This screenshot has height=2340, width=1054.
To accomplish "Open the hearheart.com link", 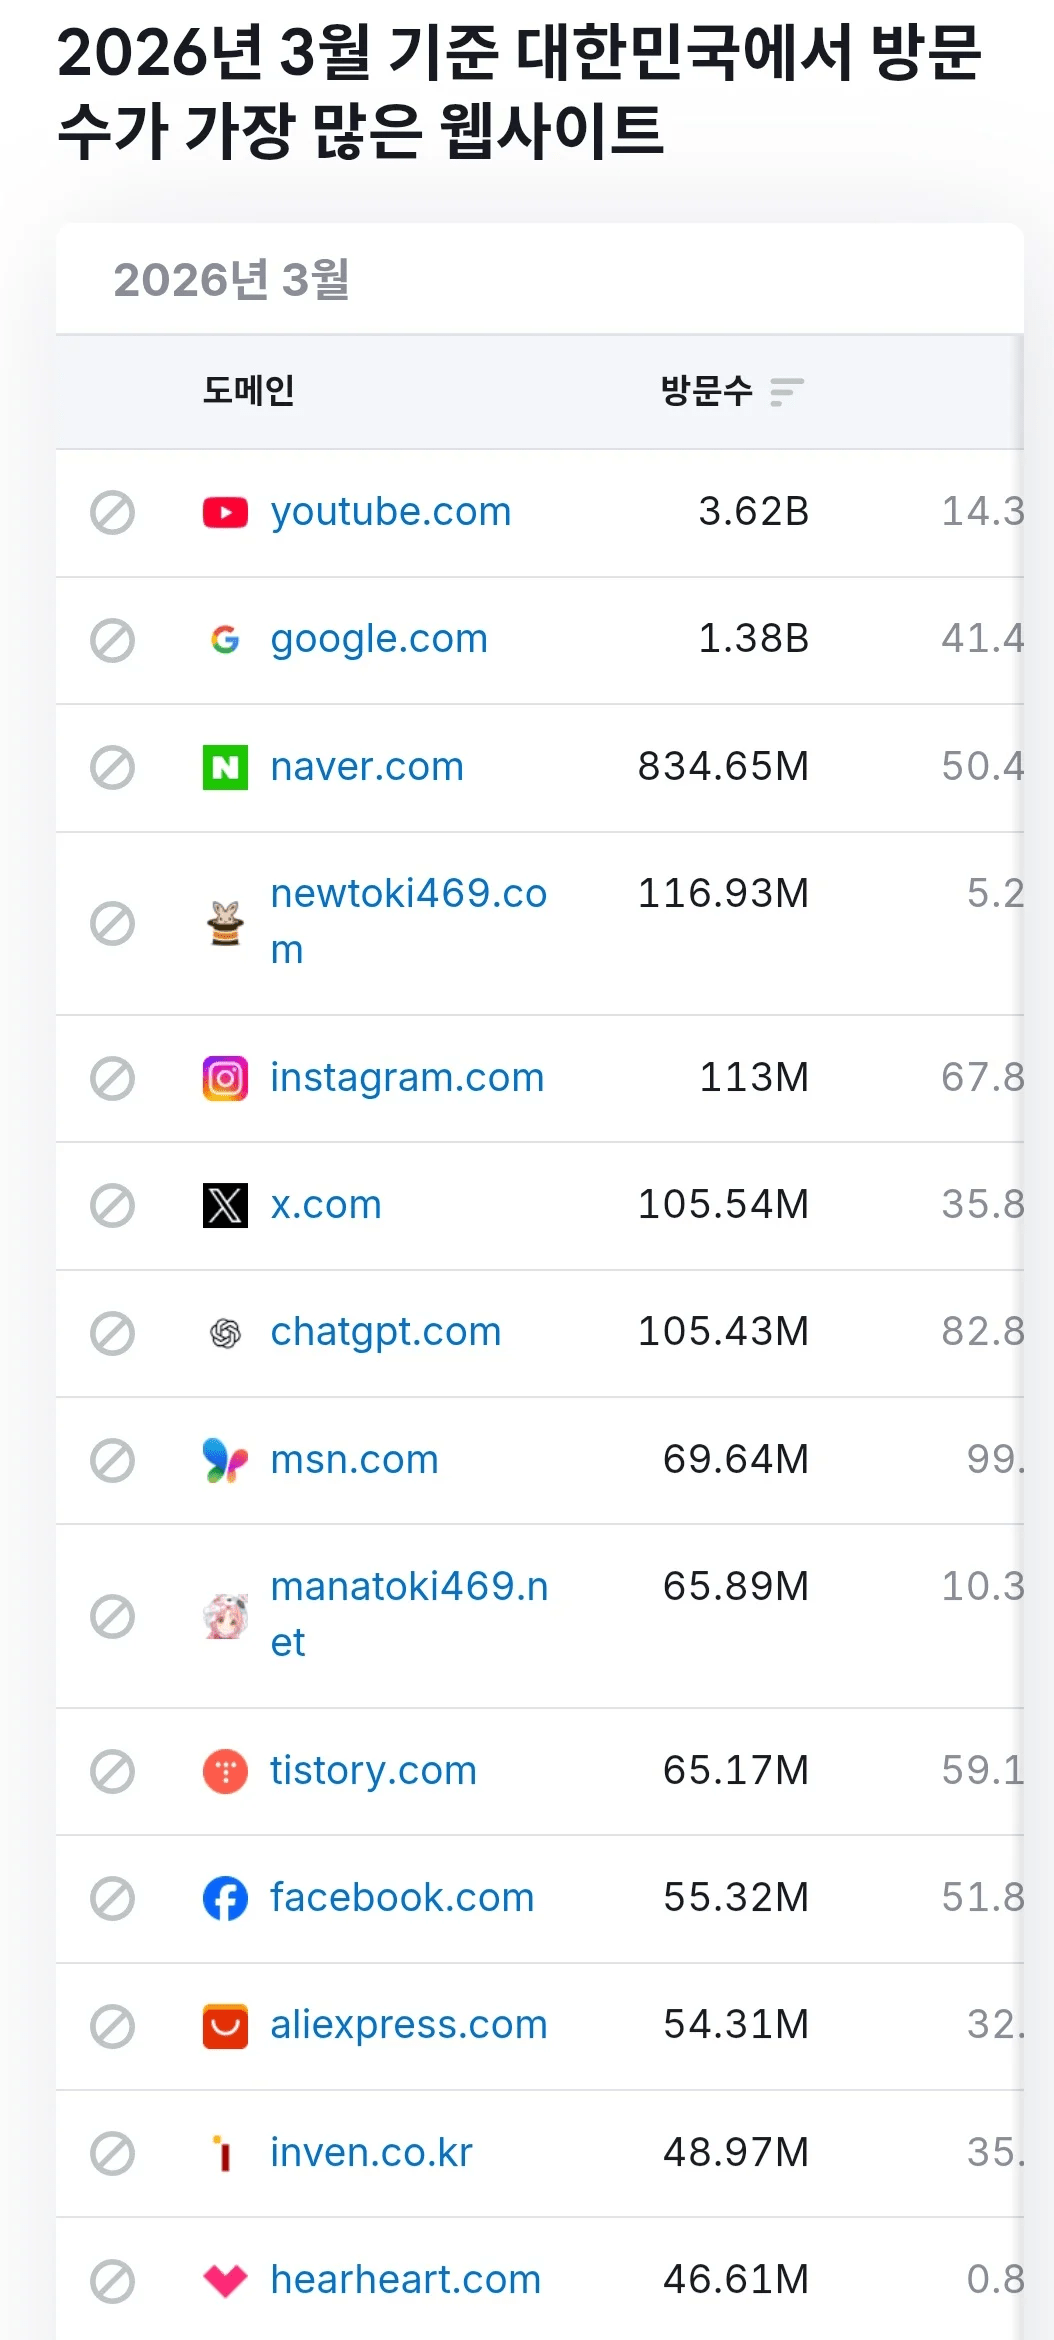I will (405, 2279).
